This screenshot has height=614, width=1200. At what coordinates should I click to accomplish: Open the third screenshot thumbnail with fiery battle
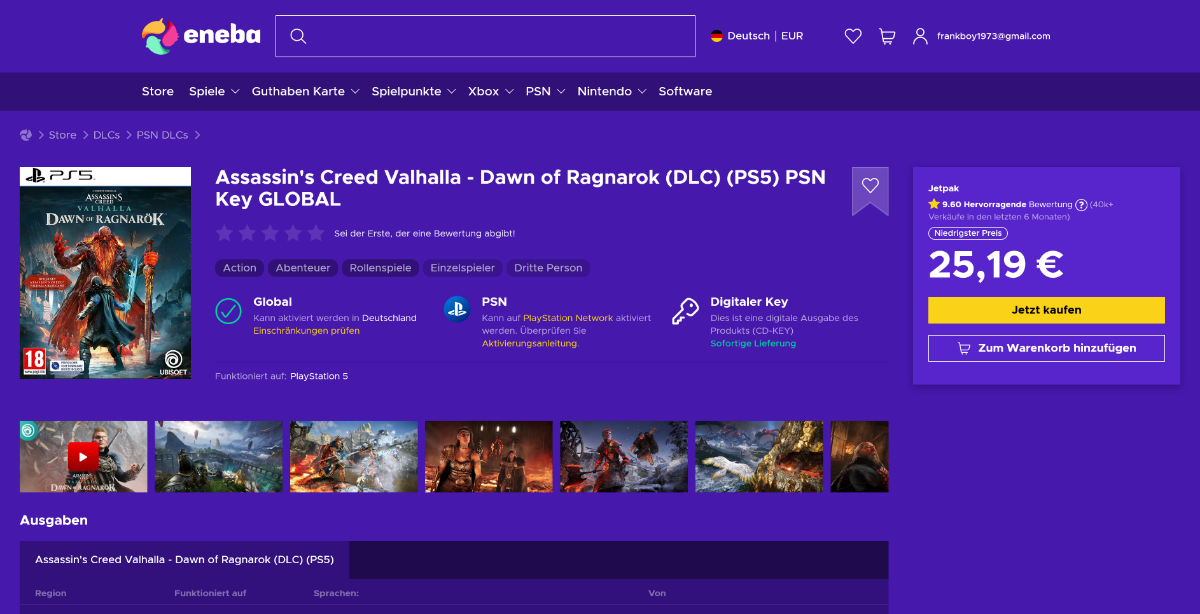[354, 456]
